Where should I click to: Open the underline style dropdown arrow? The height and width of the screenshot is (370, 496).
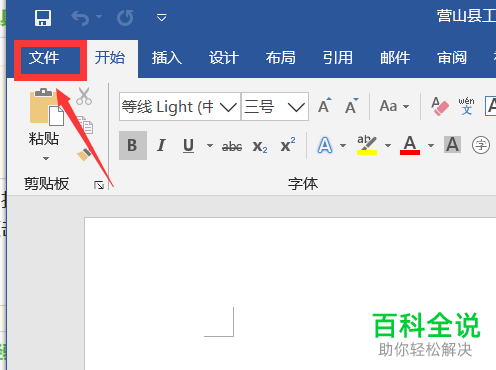[210, 145]
